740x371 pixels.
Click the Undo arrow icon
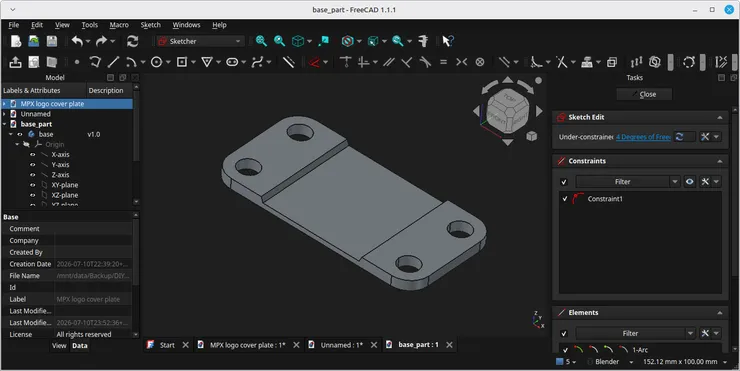pos(77,41)
